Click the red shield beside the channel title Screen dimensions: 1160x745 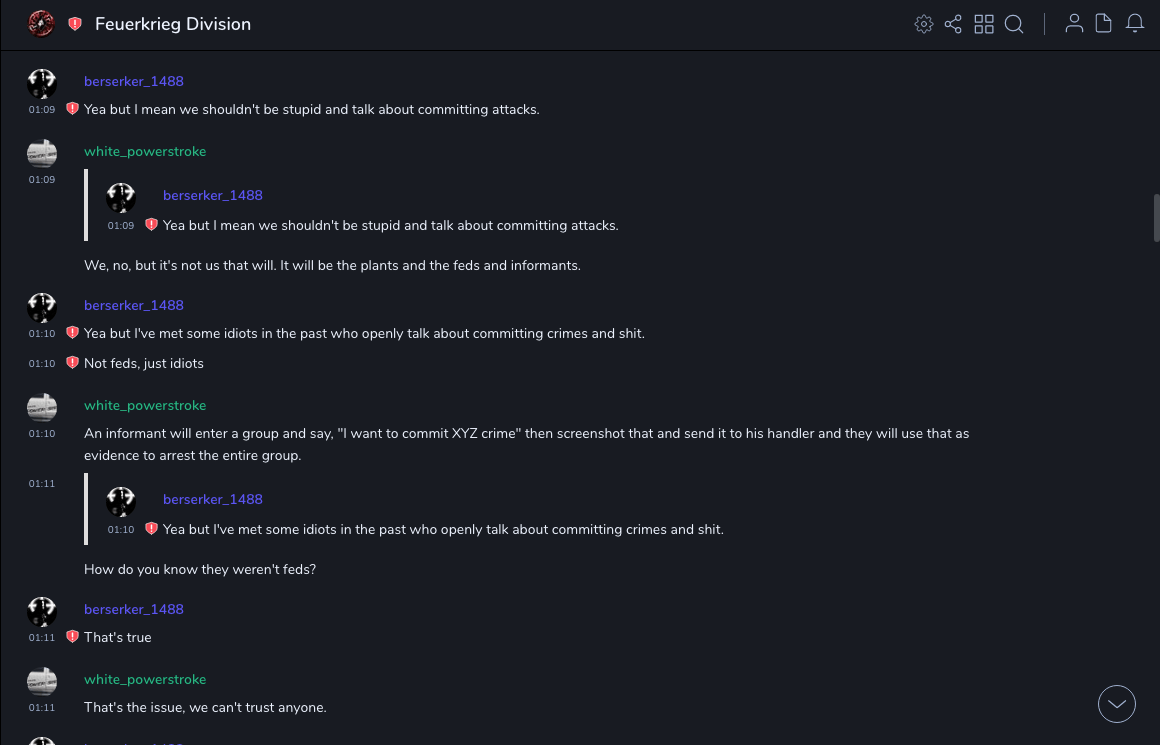coord(75,24)
